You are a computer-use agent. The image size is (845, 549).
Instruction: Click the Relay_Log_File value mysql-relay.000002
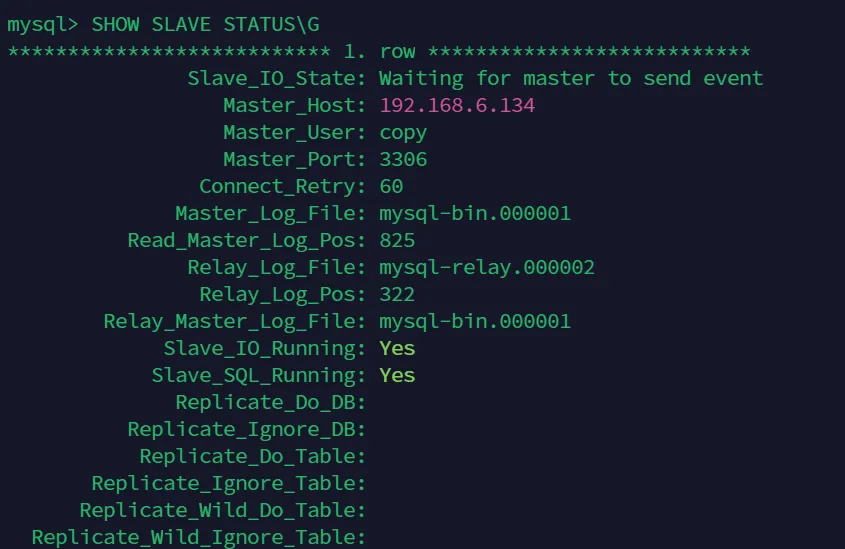(x=487, y=267)
